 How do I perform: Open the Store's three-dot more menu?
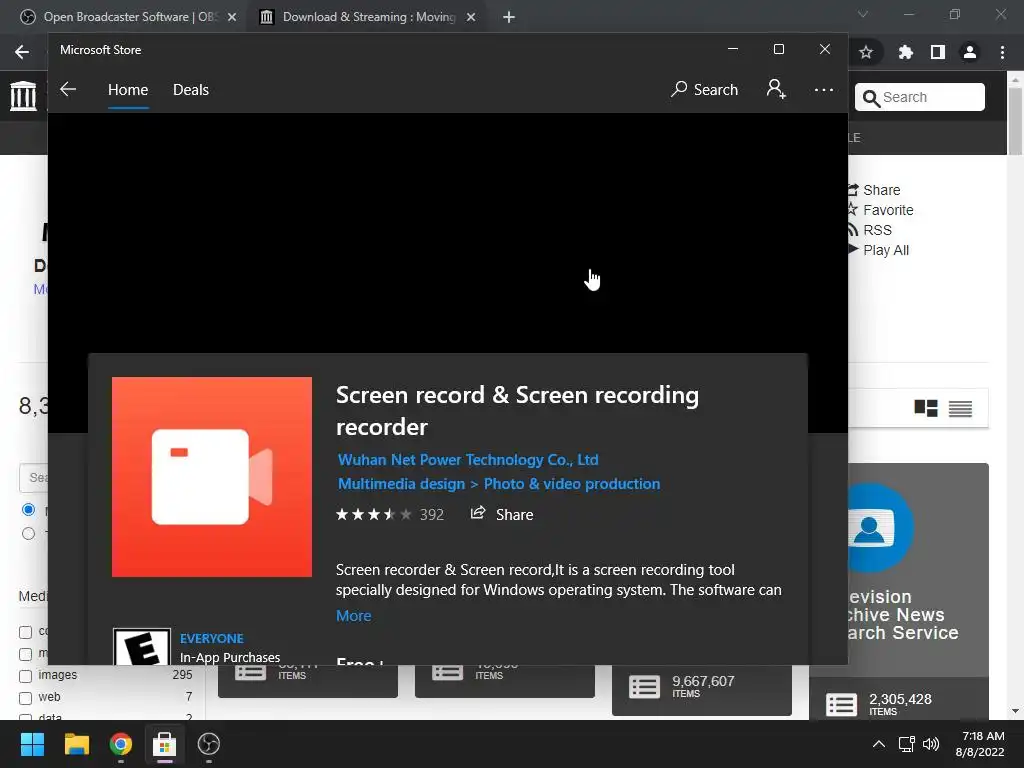pos(824,89)
